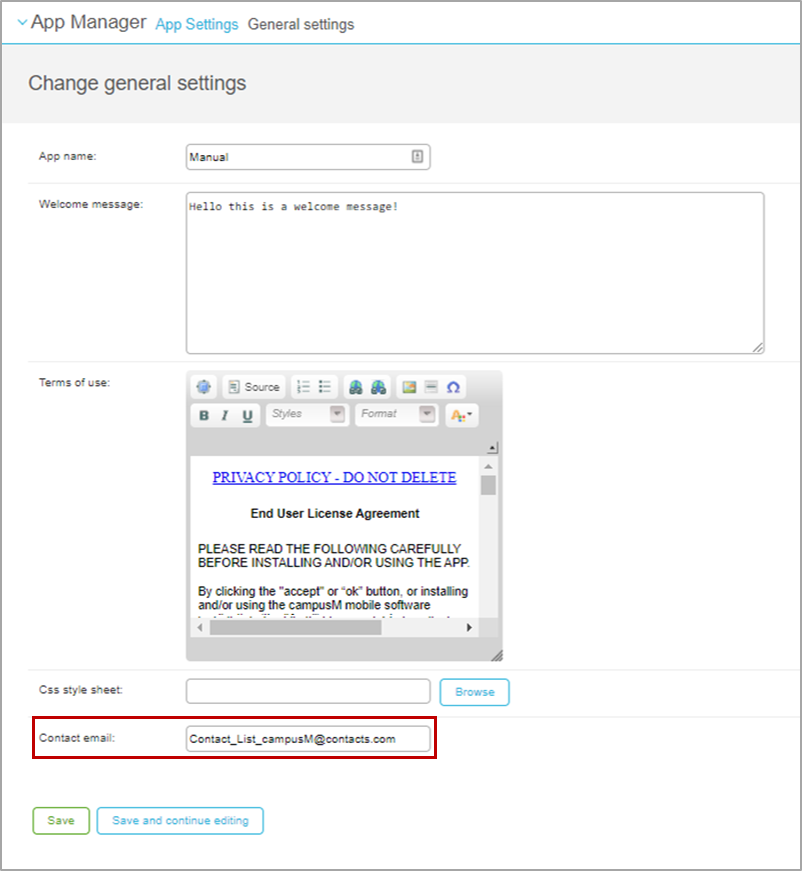This screenshot has width=802, height=871.
Task: Click the Maximize editor icon
Action: coord(204,387)
